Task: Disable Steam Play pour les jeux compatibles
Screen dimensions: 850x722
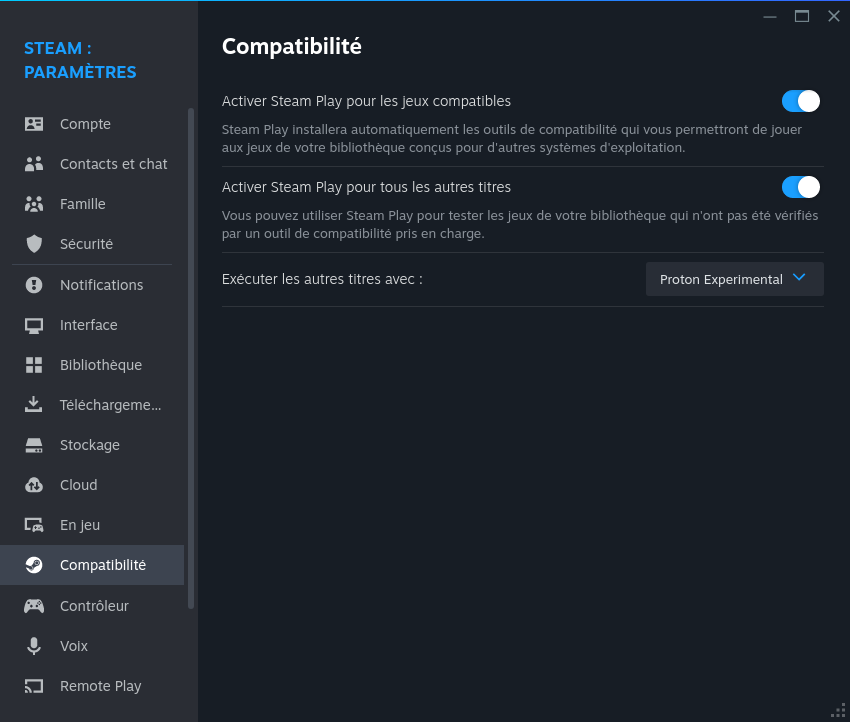Action: 800,101
